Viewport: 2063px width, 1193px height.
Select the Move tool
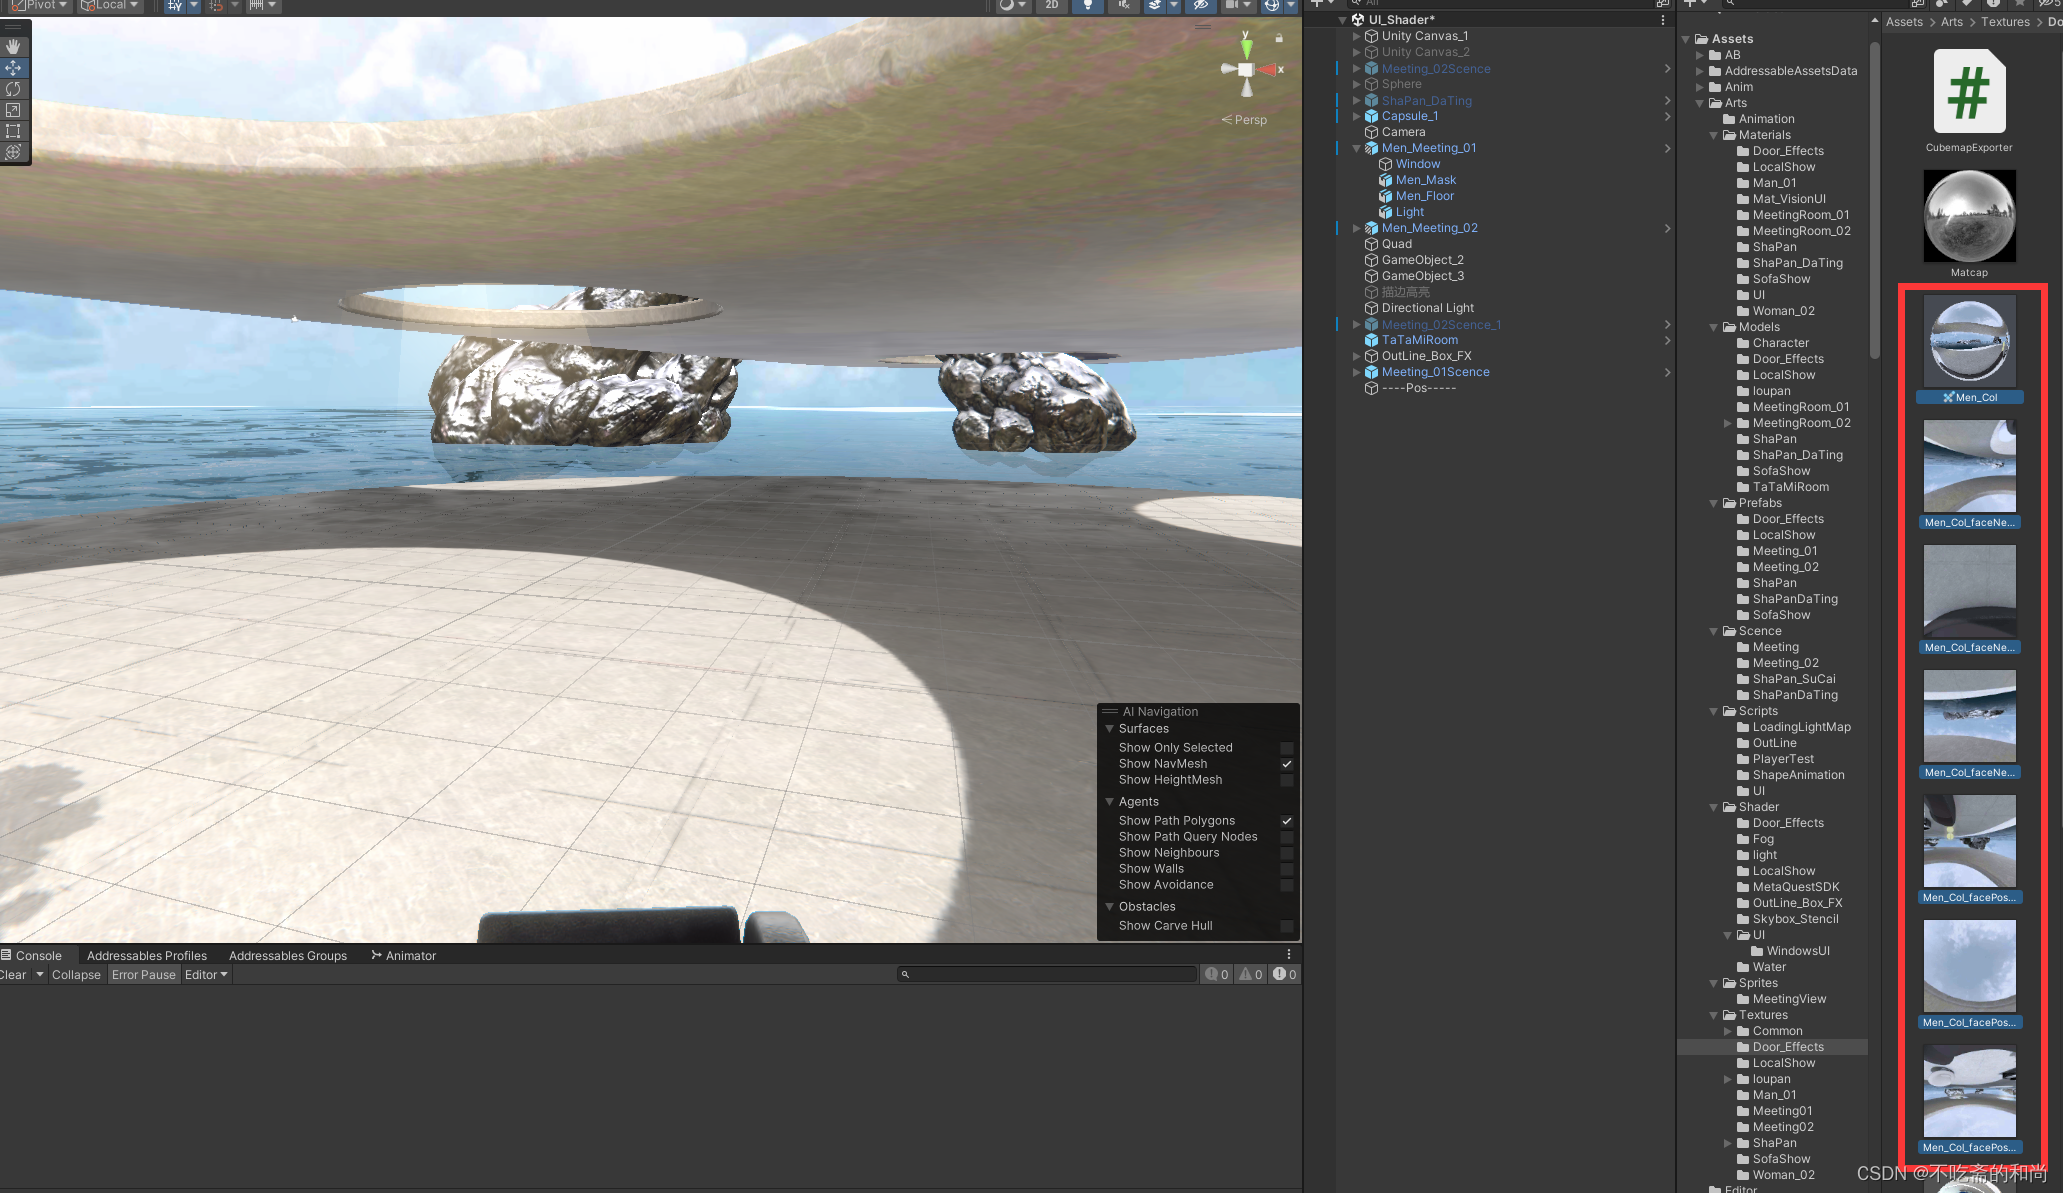click(13, 68)
